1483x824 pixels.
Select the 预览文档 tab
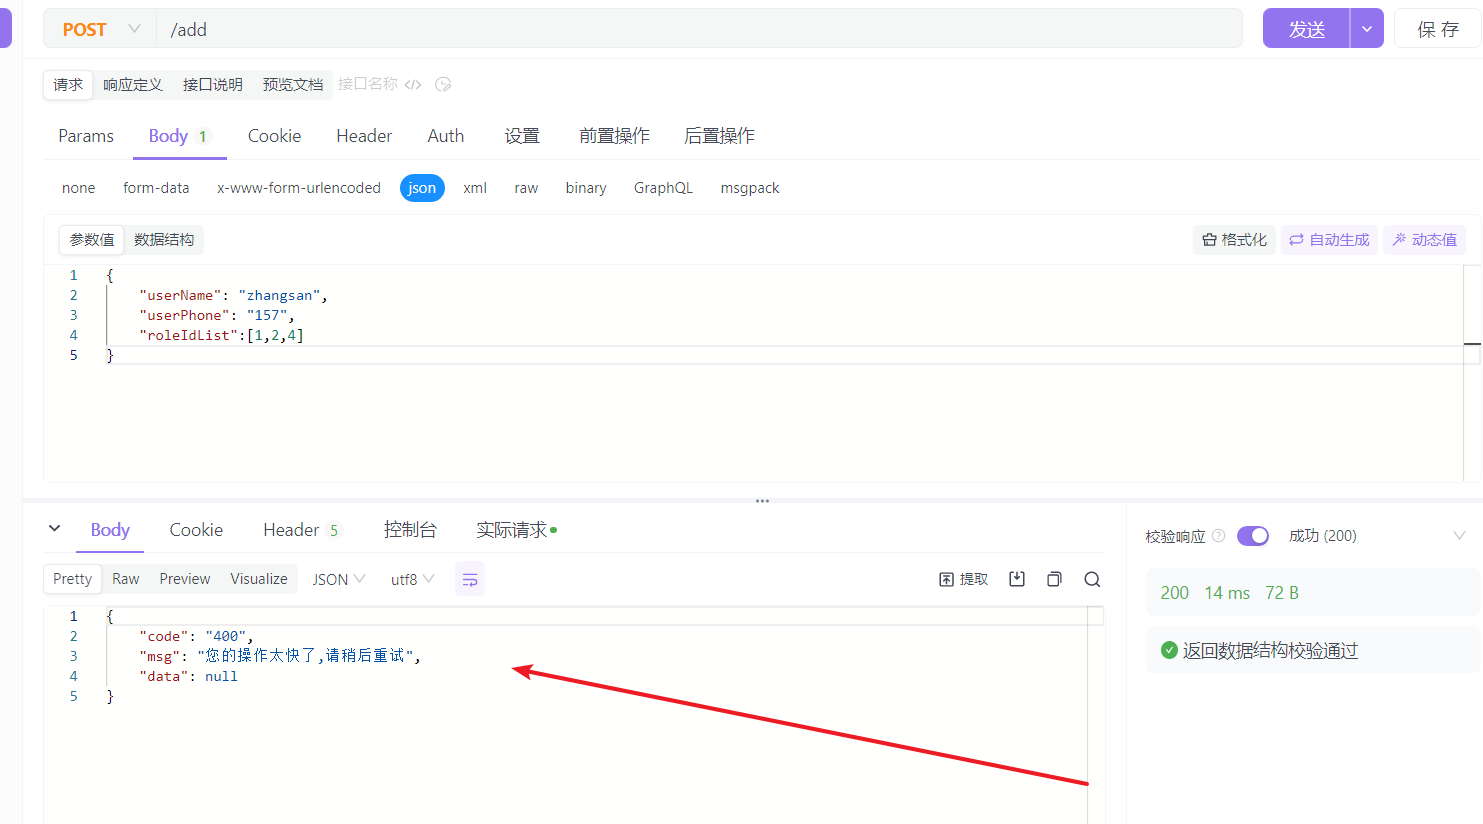tap(293, 85)
